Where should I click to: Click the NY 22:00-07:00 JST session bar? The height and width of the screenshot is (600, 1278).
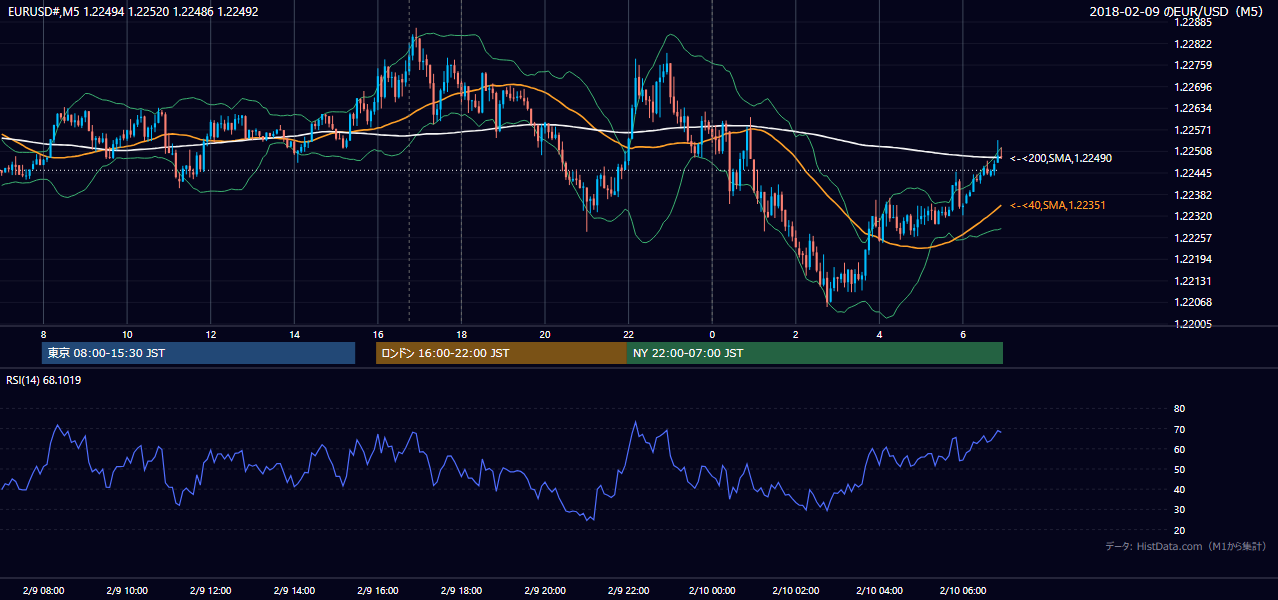click(x=815, y=353)
